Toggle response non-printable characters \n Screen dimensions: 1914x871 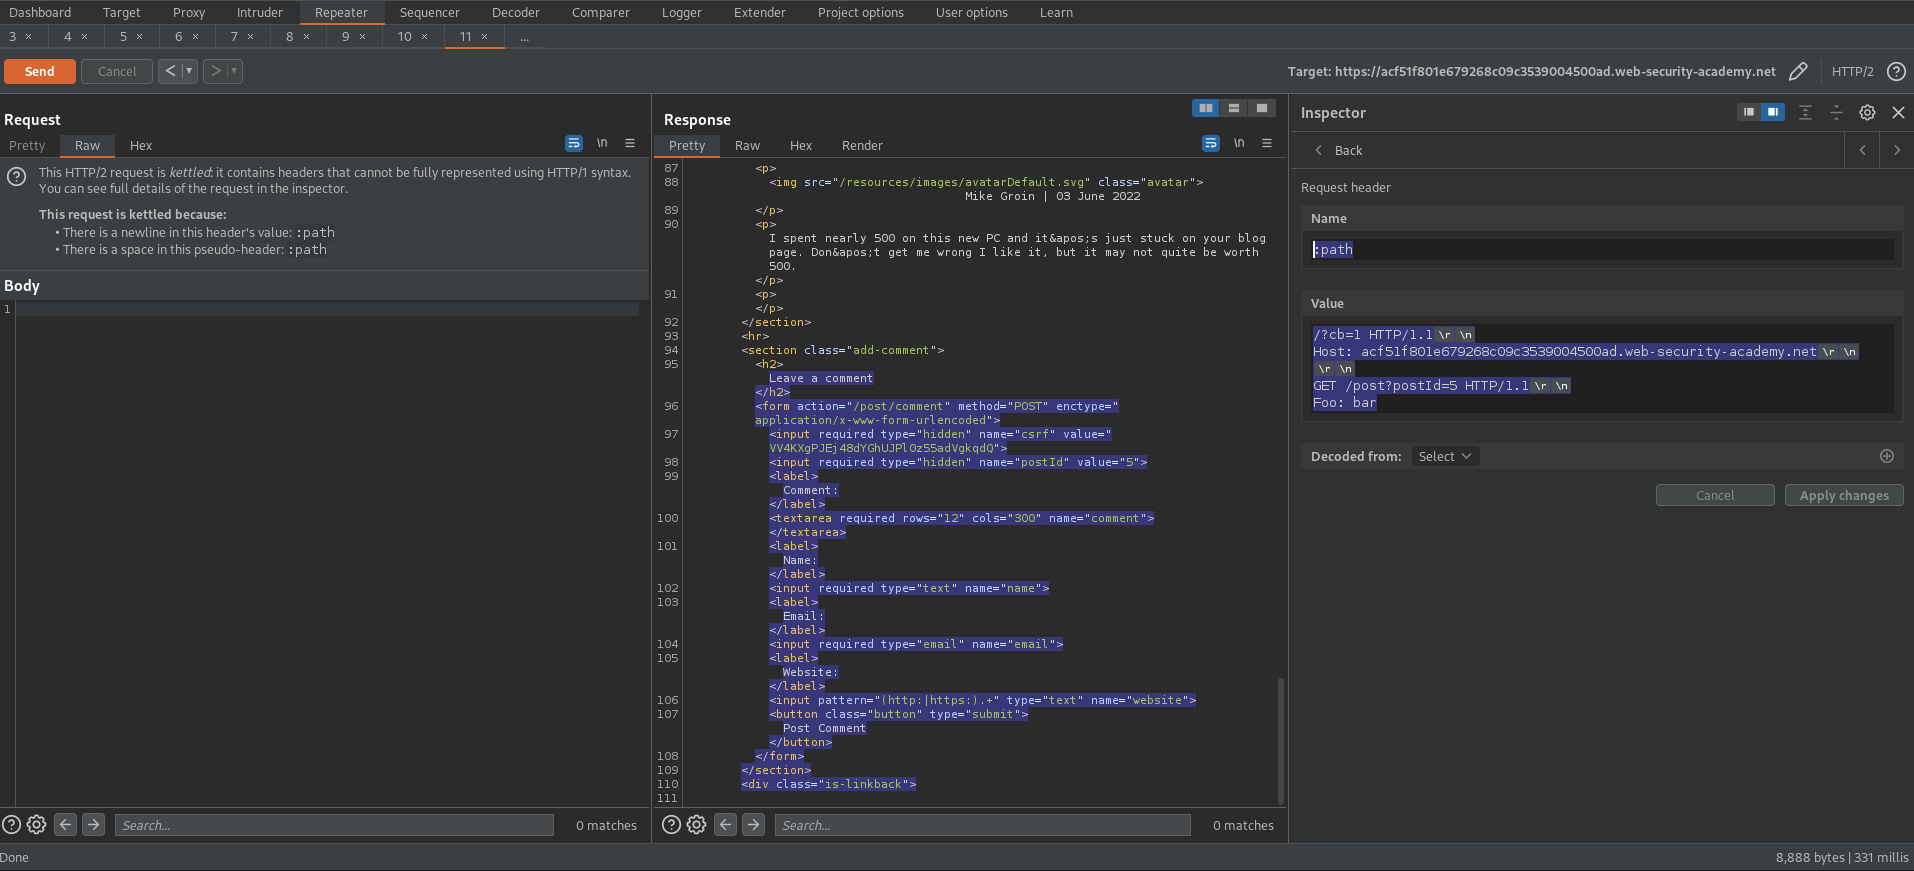coord(1239,143)
